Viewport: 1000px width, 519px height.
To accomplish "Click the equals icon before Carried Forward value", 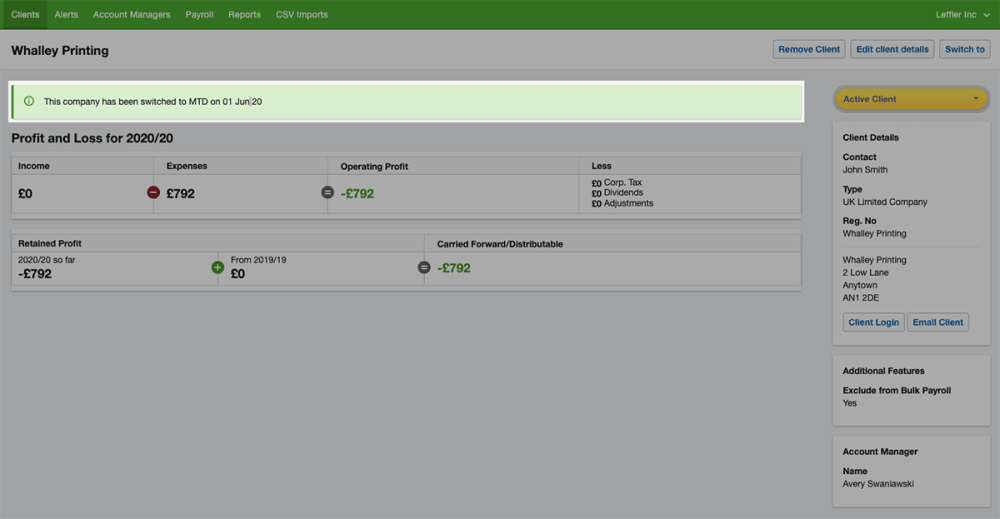I will pos(424,267).
